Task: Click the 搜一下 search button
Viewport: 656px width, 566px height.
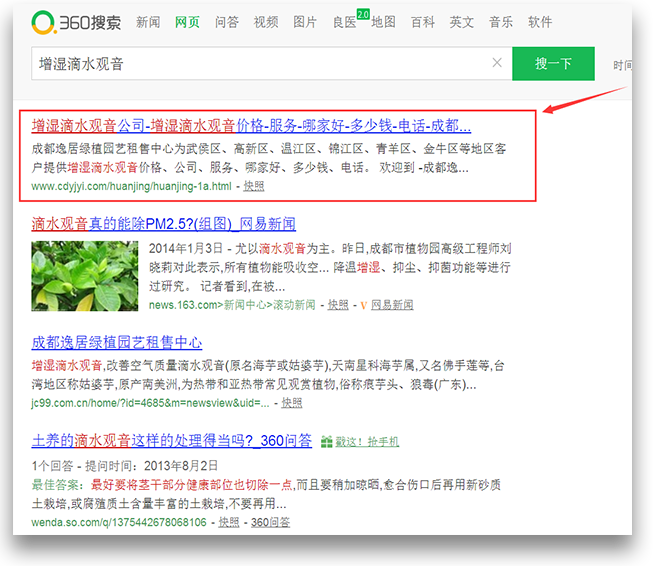Action: [553, 63]
